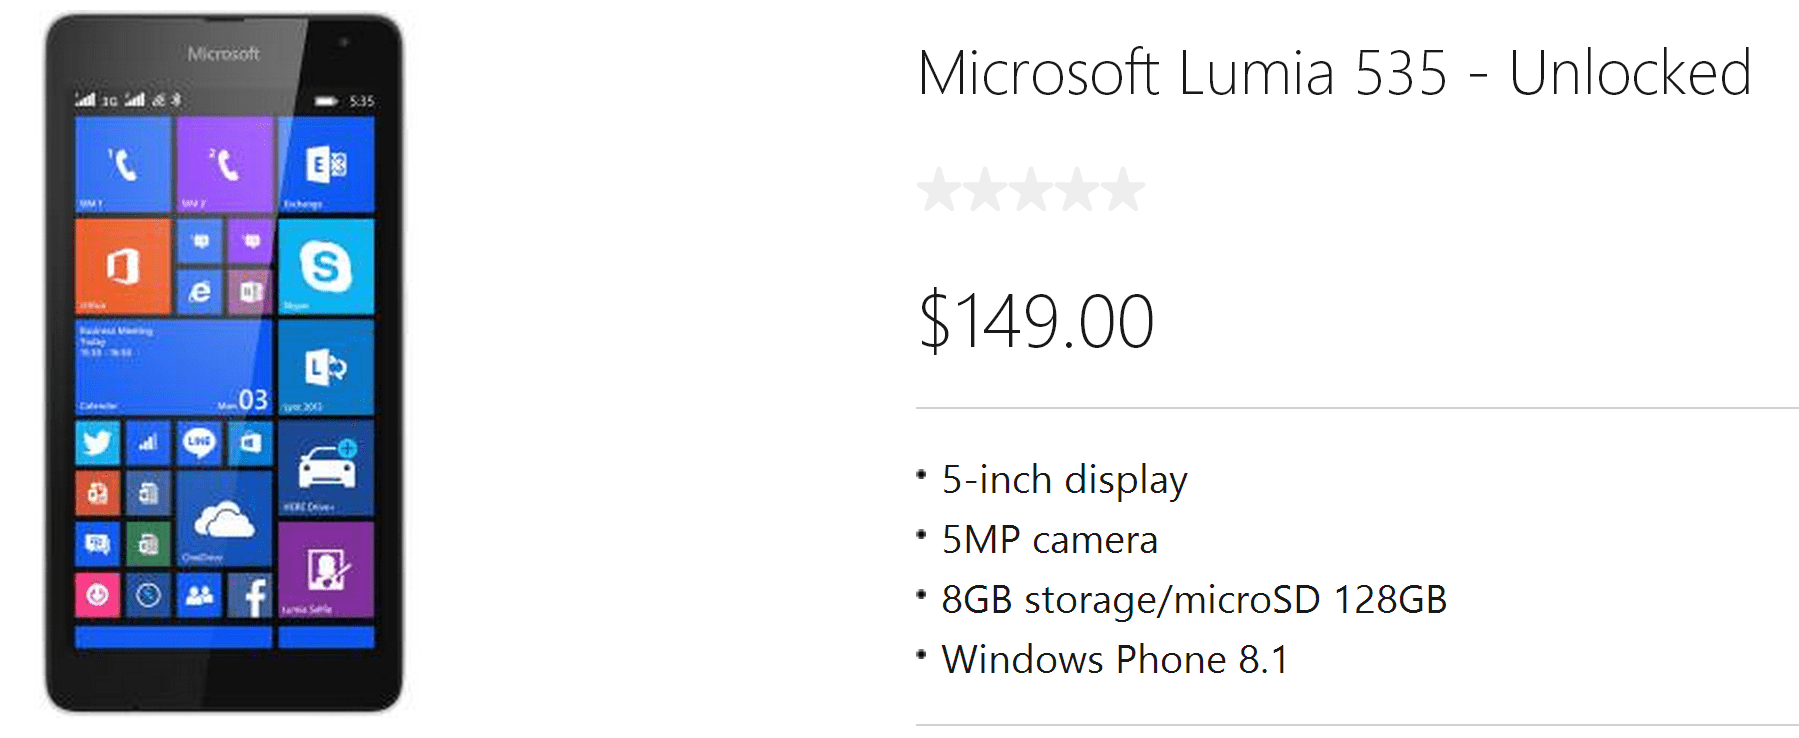1799x738 pixels.
Task: Click the Windows Phone 8.1 bullet text
Action: tap(1115, 660)
